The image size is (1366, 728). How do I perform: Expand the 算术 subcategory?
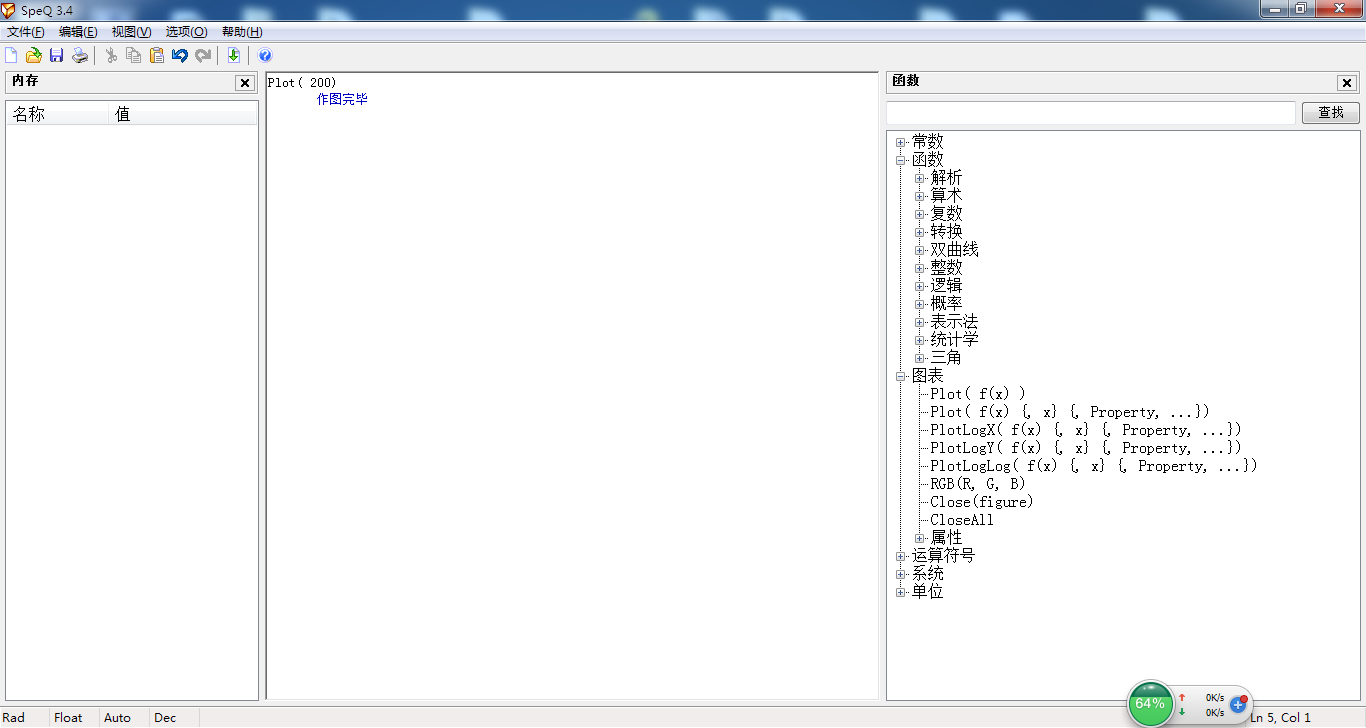coord(921,196)
